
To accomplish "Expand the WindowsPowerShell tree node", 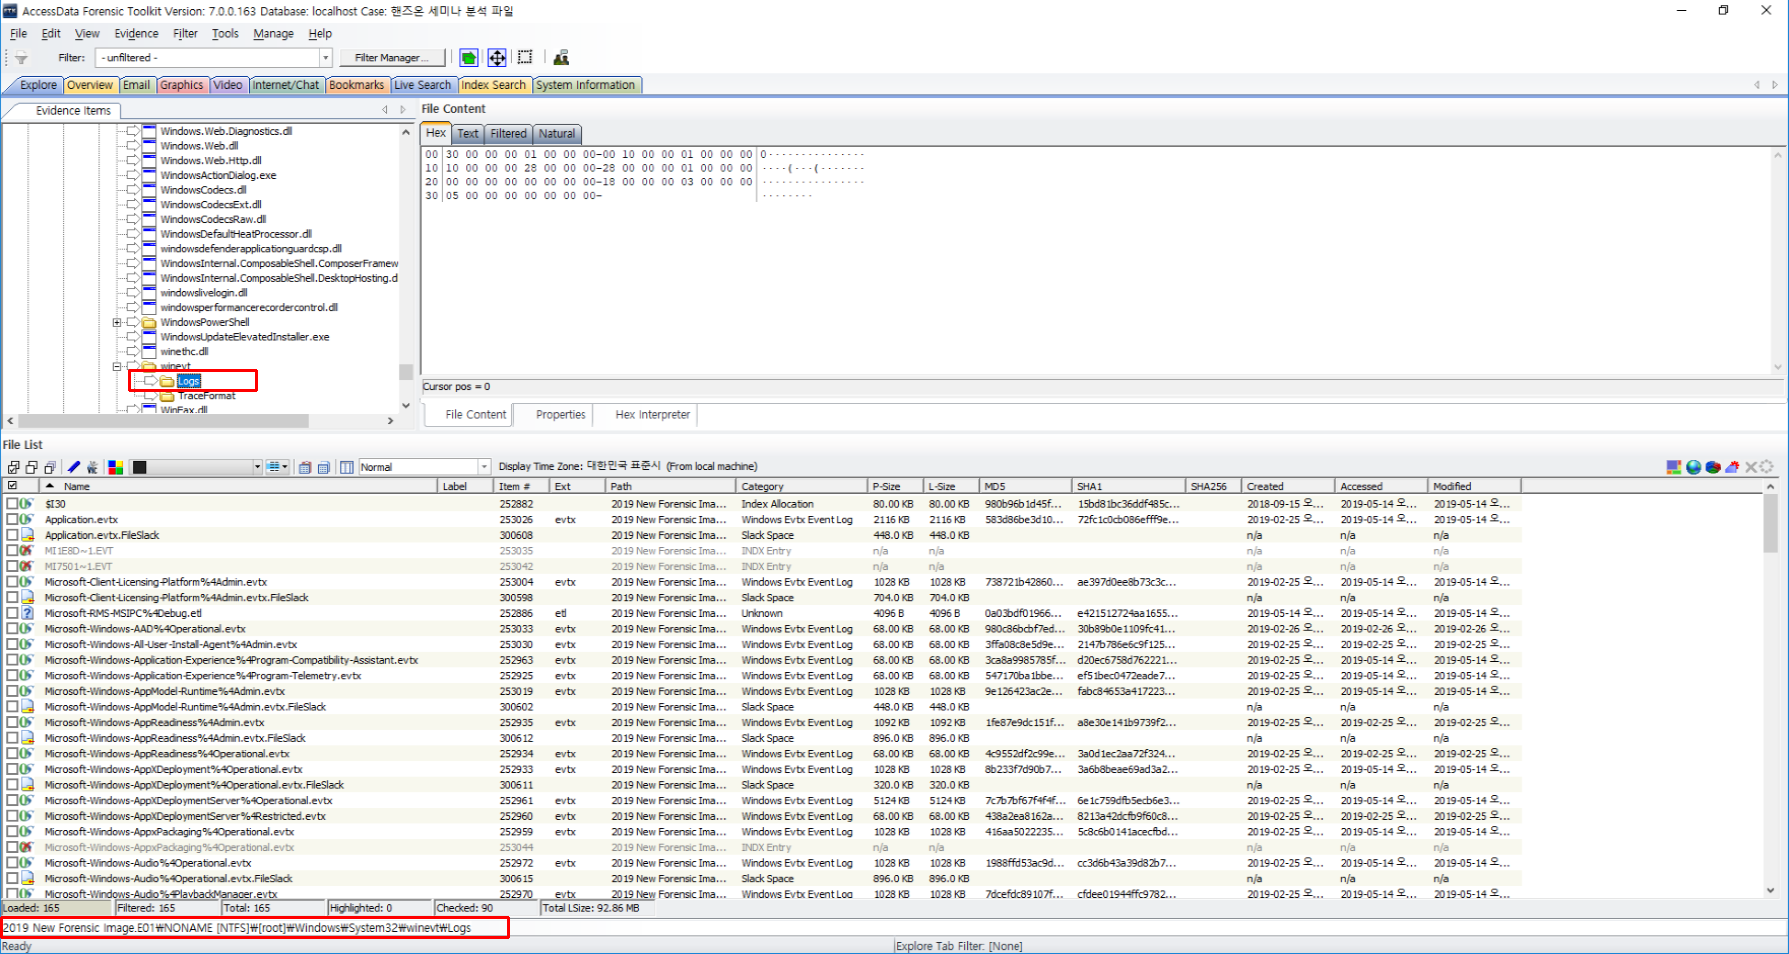I will 117,322.
